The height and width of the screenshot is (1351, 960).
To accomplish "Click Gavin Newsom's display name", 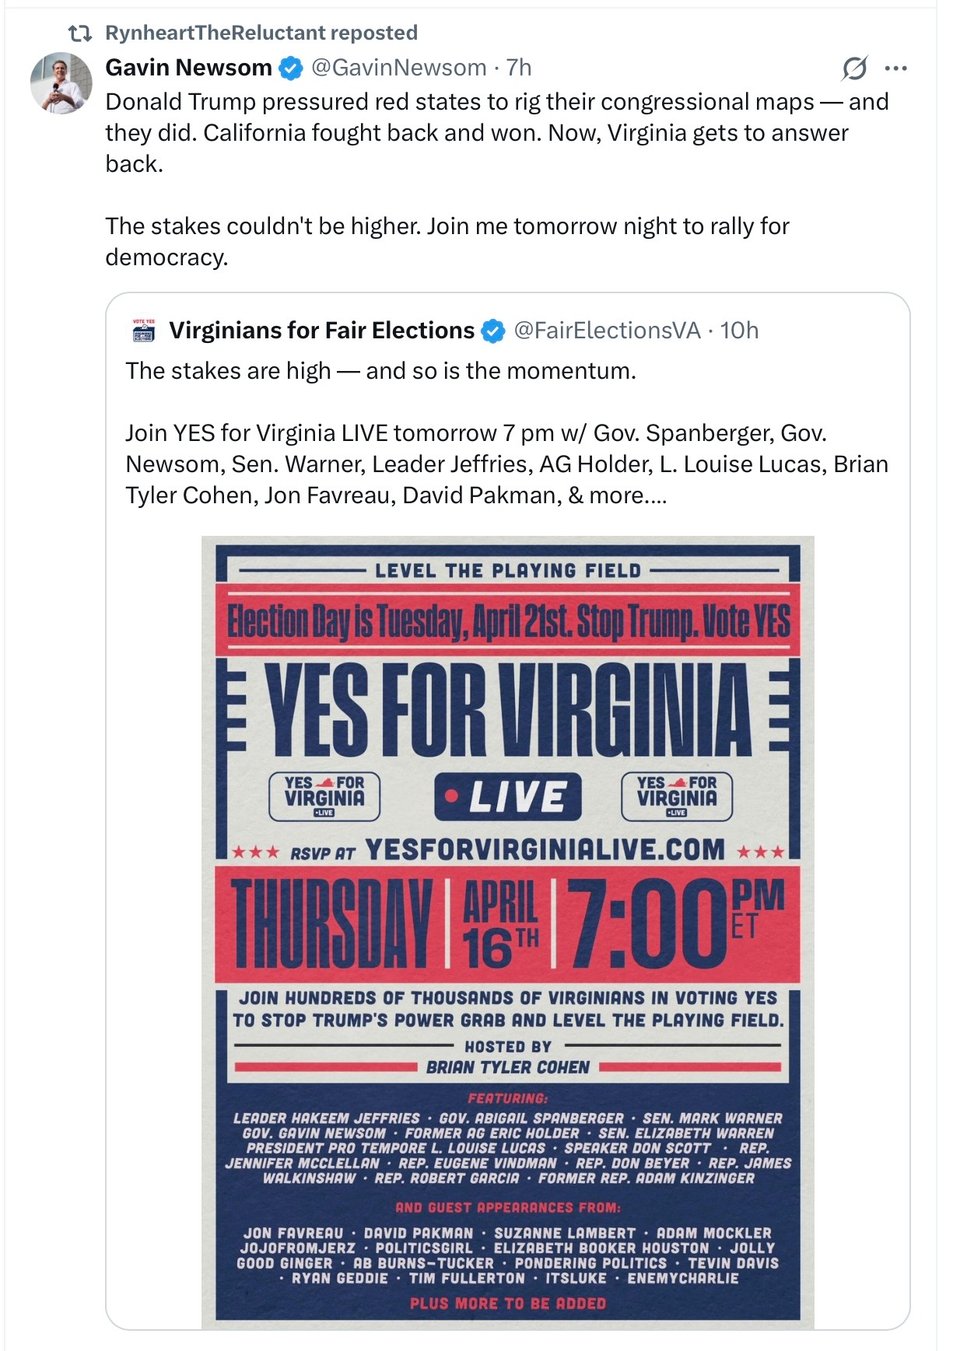I will tap(188, 67).
